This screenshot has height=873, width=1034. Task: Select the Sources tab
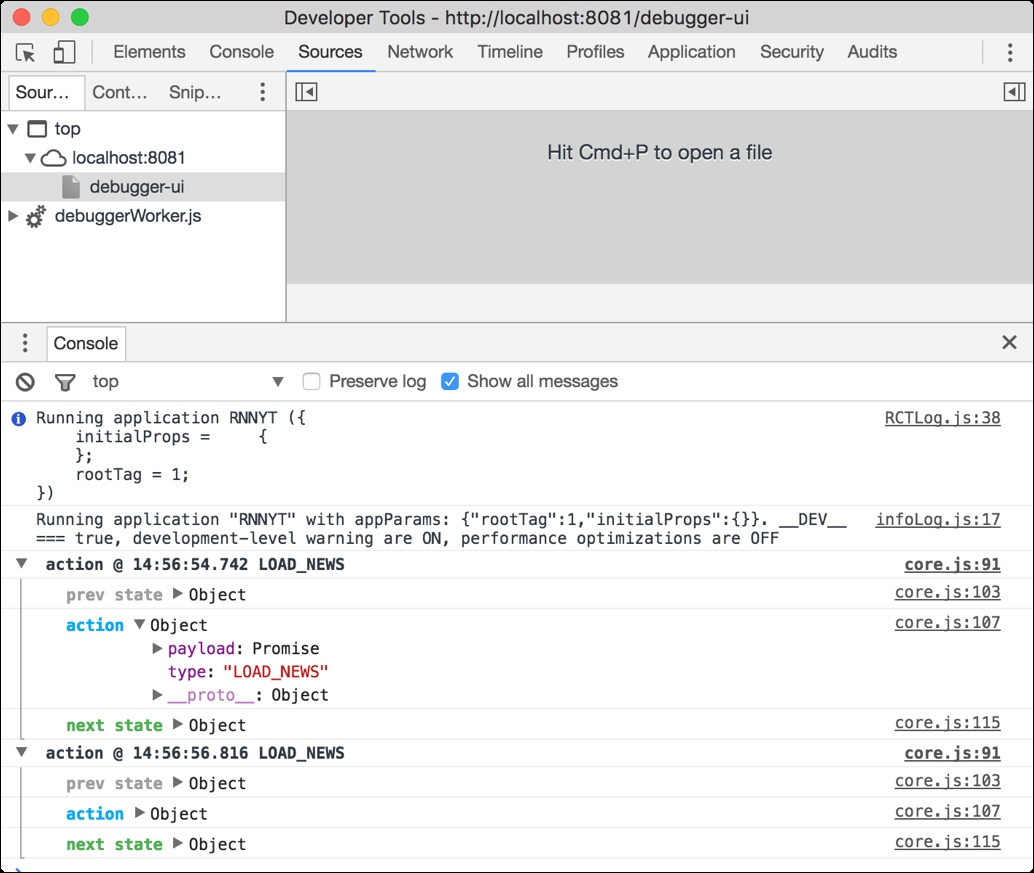(x=330, y=52)
